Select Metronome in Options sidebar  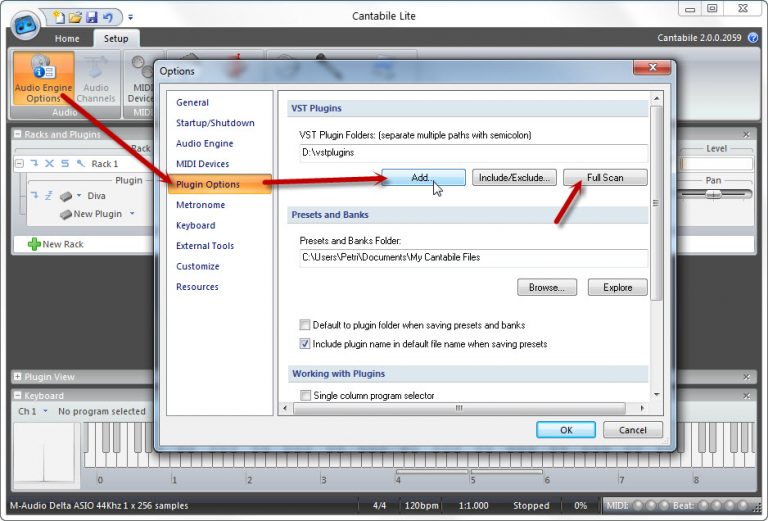pos(201,205)
